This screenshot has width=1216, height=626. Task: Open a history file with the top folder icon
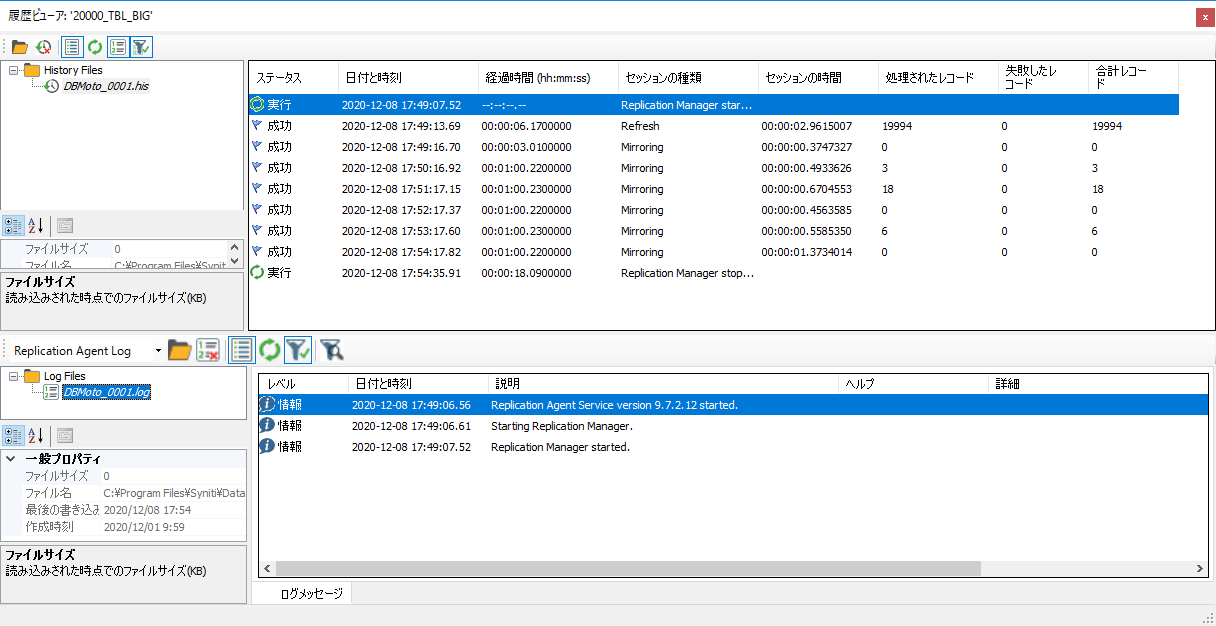coord(20,47)
